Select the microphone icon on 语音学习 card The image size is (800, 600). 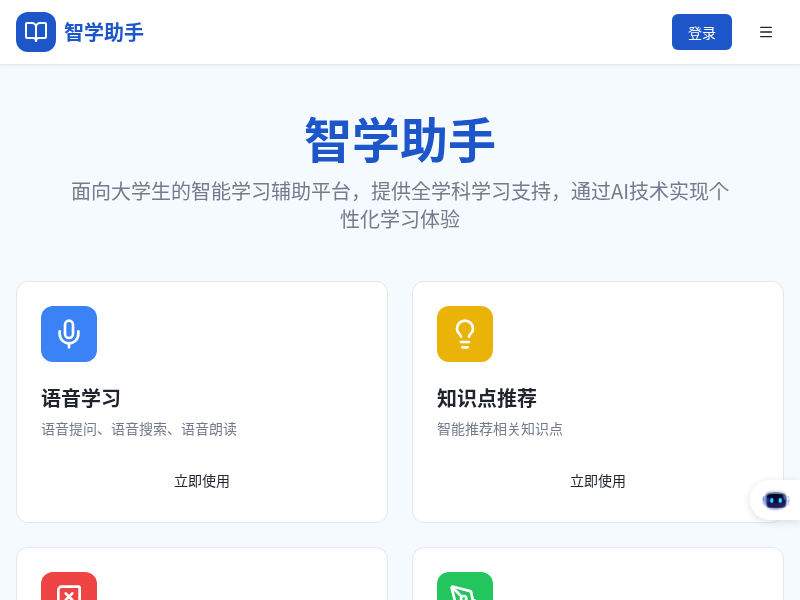click(68, 334)
